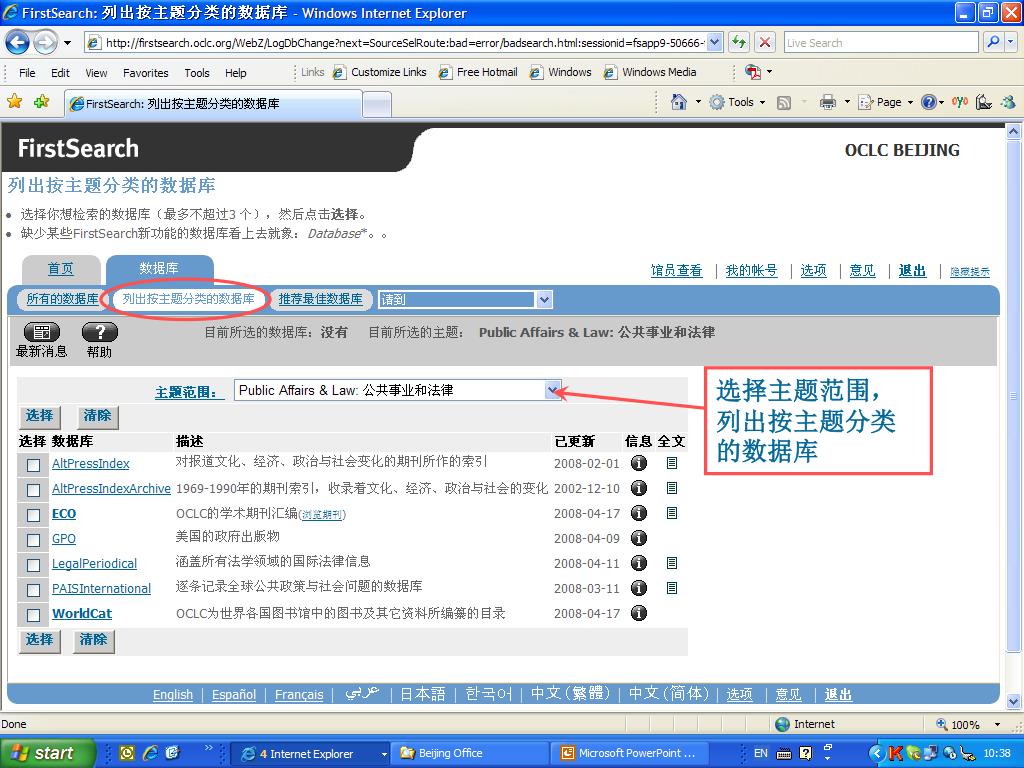Open the File menu
Viewport: 1024px width, 768px height.
(27, 72)
